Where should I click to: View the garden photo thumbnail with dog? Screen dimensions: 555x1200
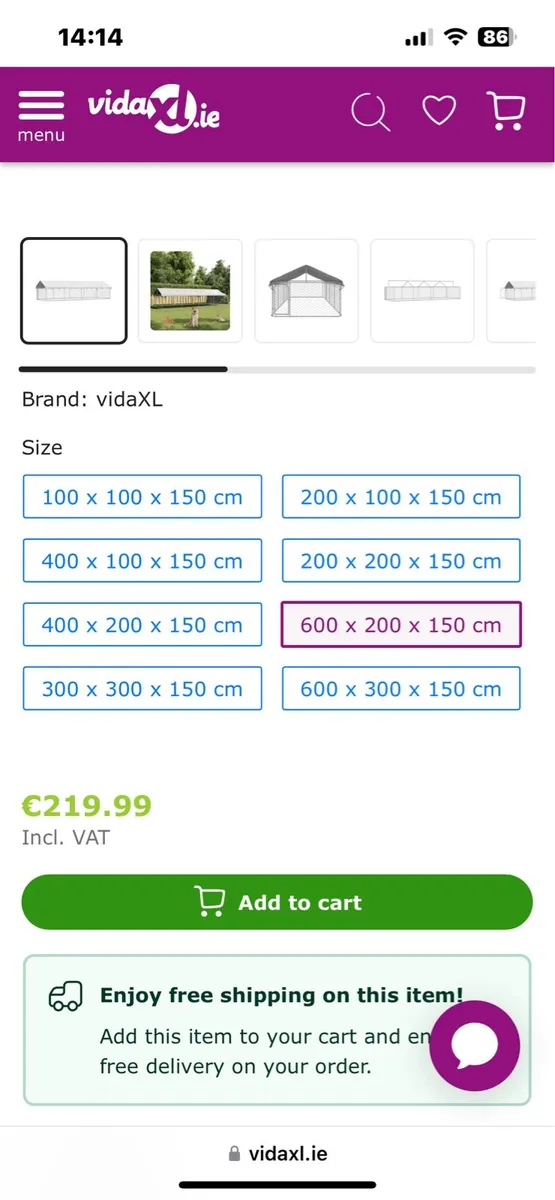pyautogui.click(x=190, y=290)
